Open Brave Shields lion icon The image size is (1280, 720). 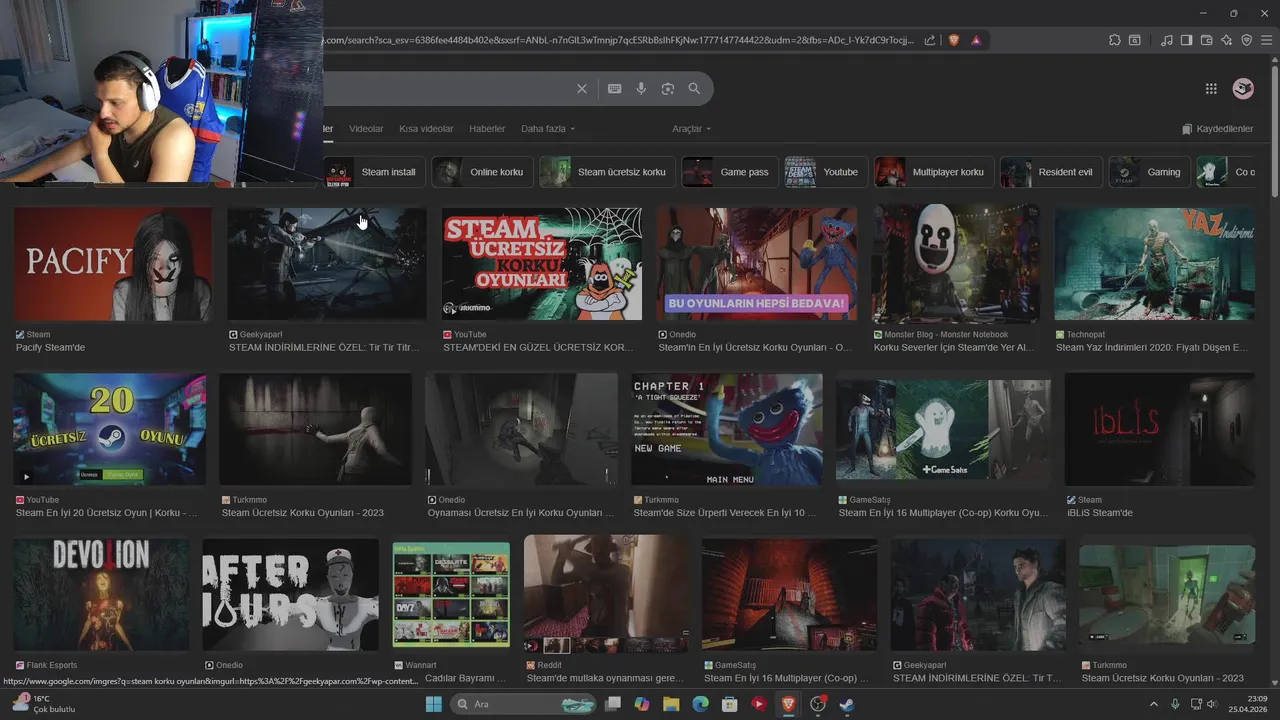954,40
